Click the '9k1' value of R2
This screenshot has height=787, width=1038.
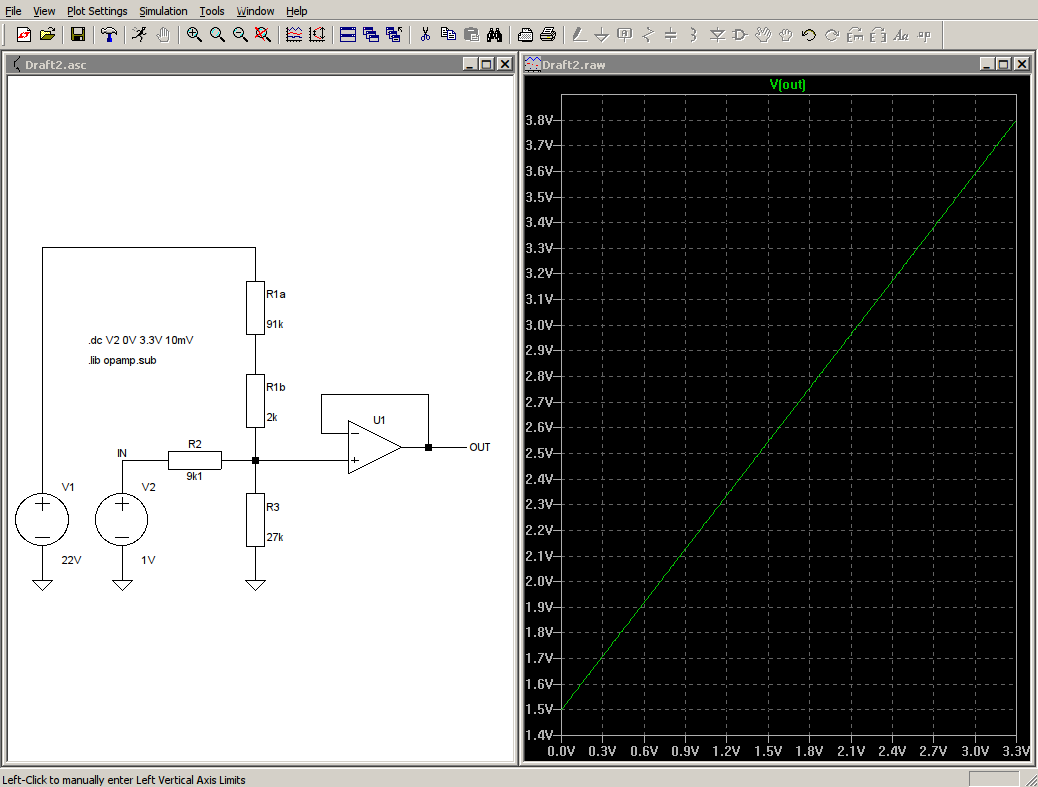click(194, 477)
